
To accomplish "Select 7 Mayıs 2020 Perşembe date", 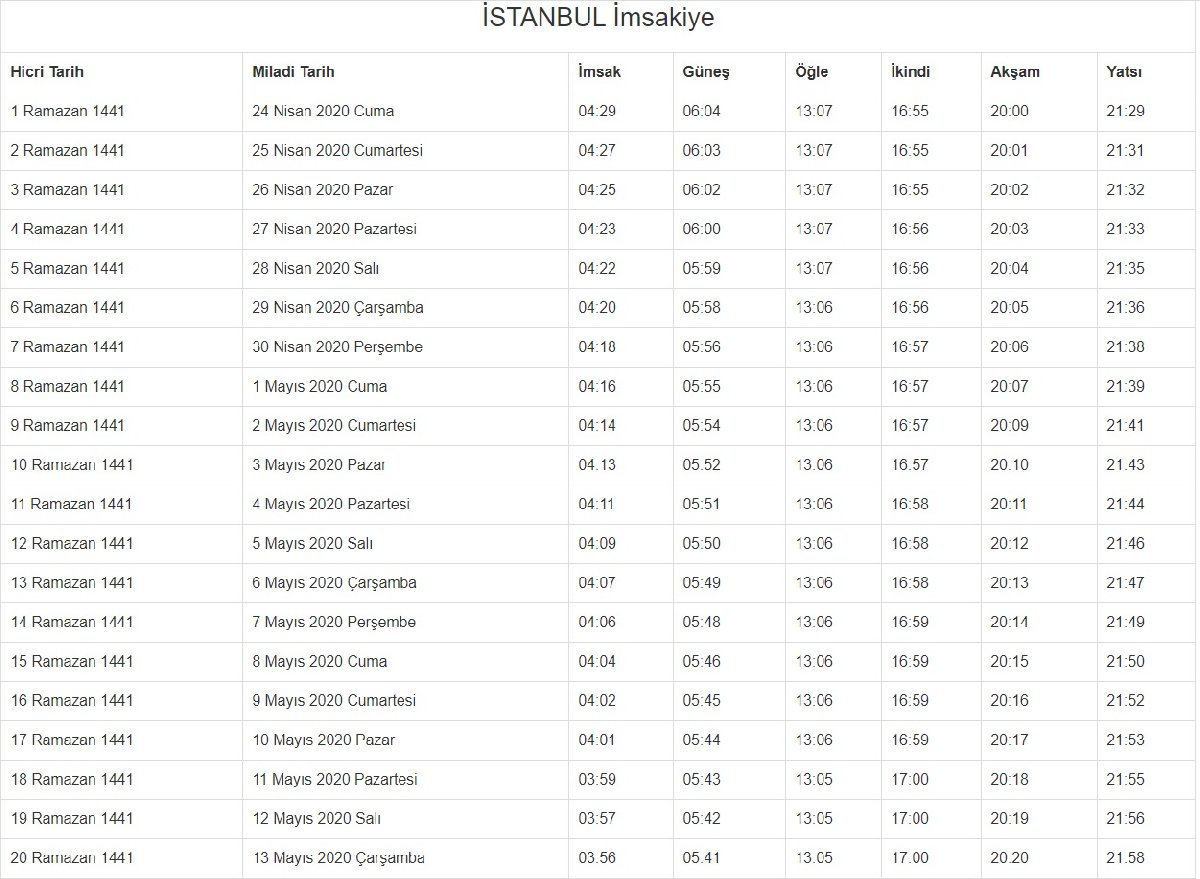I will [334, 622].
